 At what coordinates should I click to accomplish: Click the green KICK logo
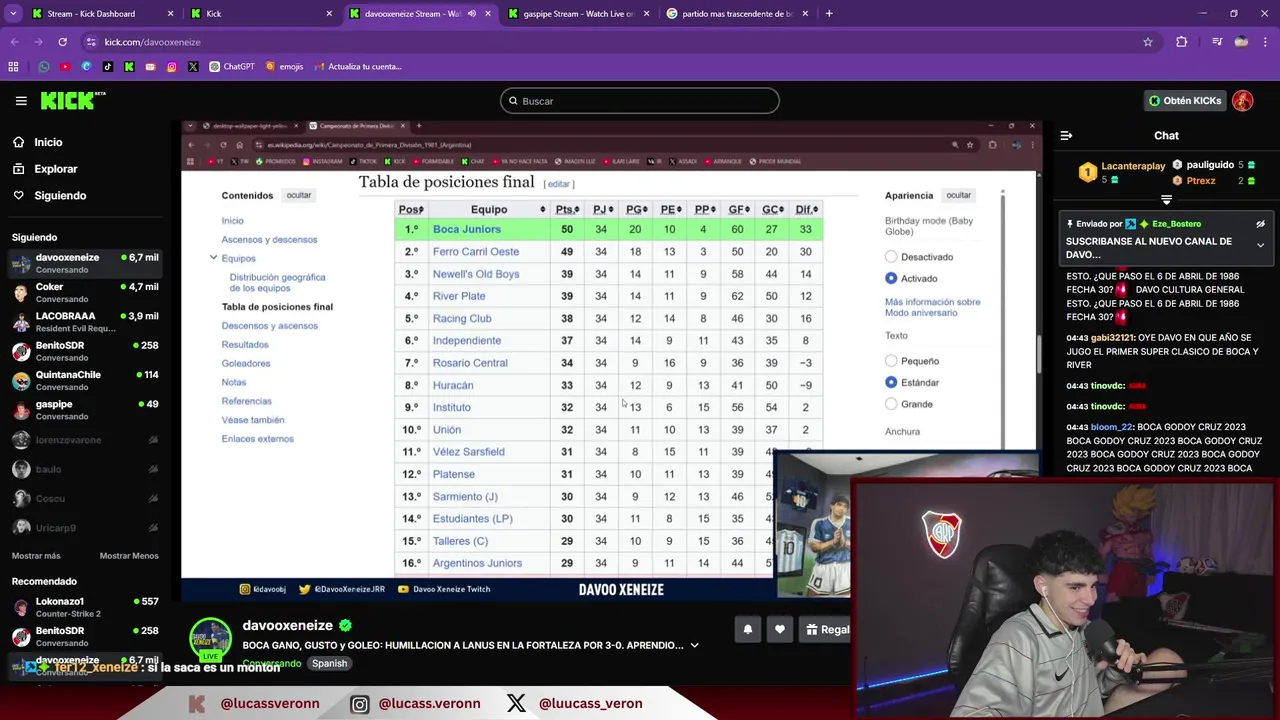pyautogui.click(x=72, y=100)
